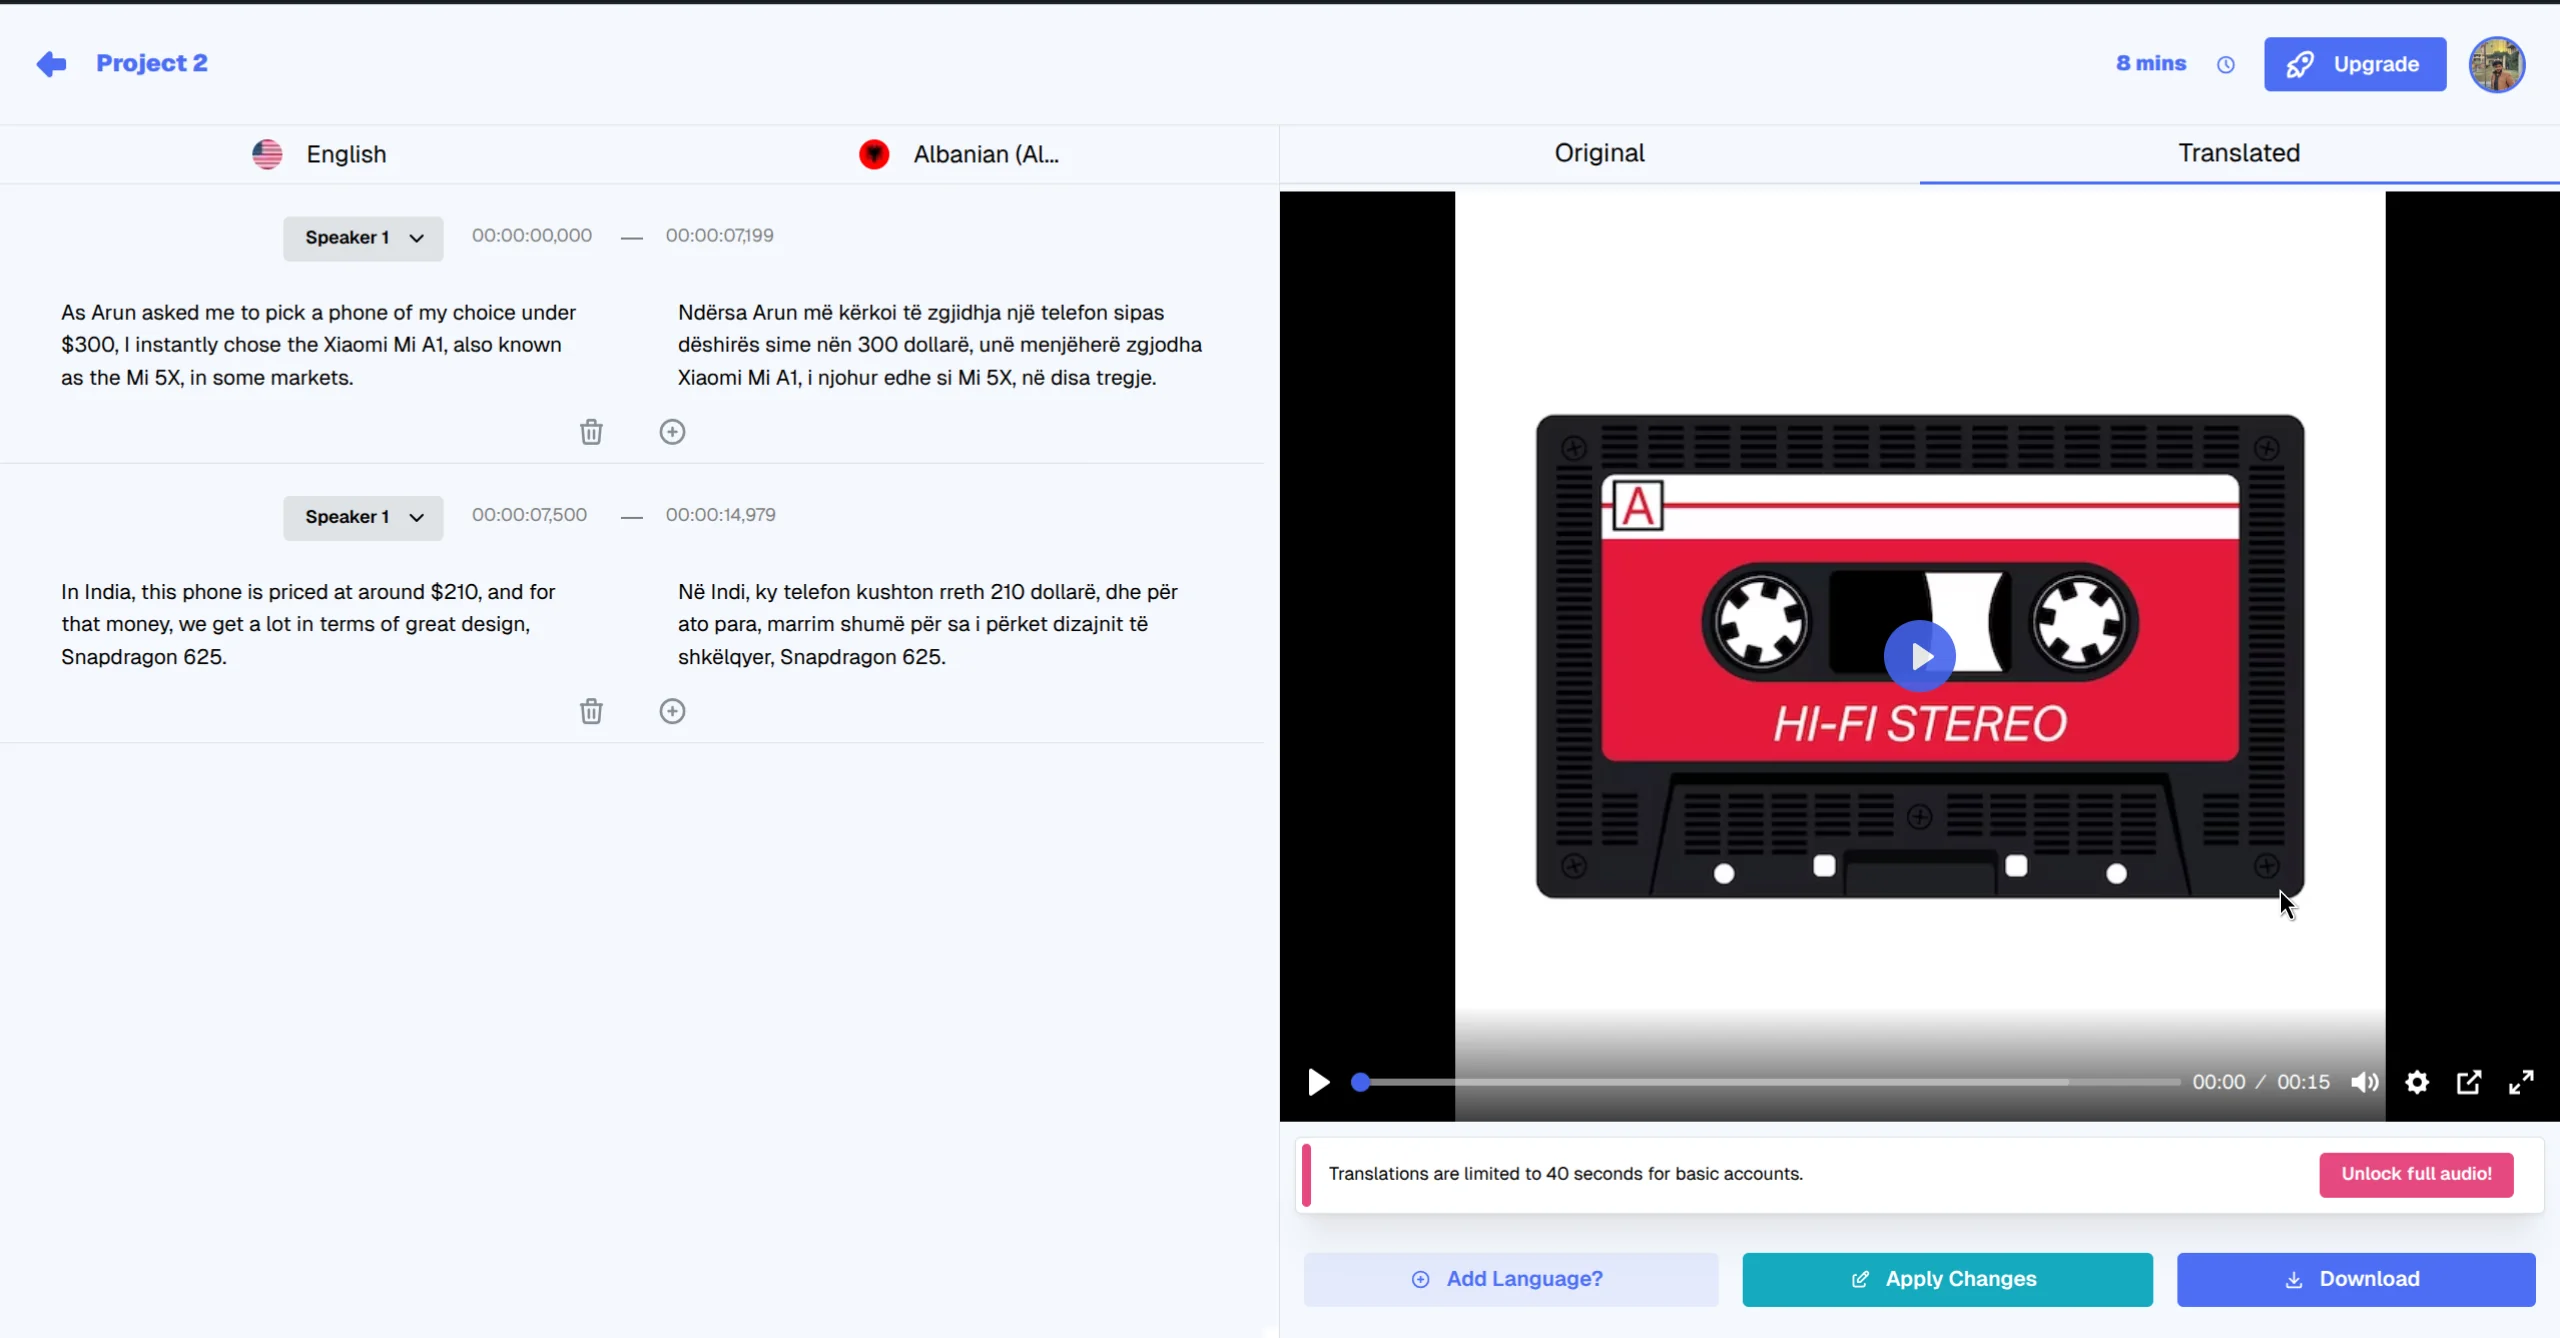Select the Translated tab
This screenshot has height=1338, width=2560.
[x=2238, y=153]
